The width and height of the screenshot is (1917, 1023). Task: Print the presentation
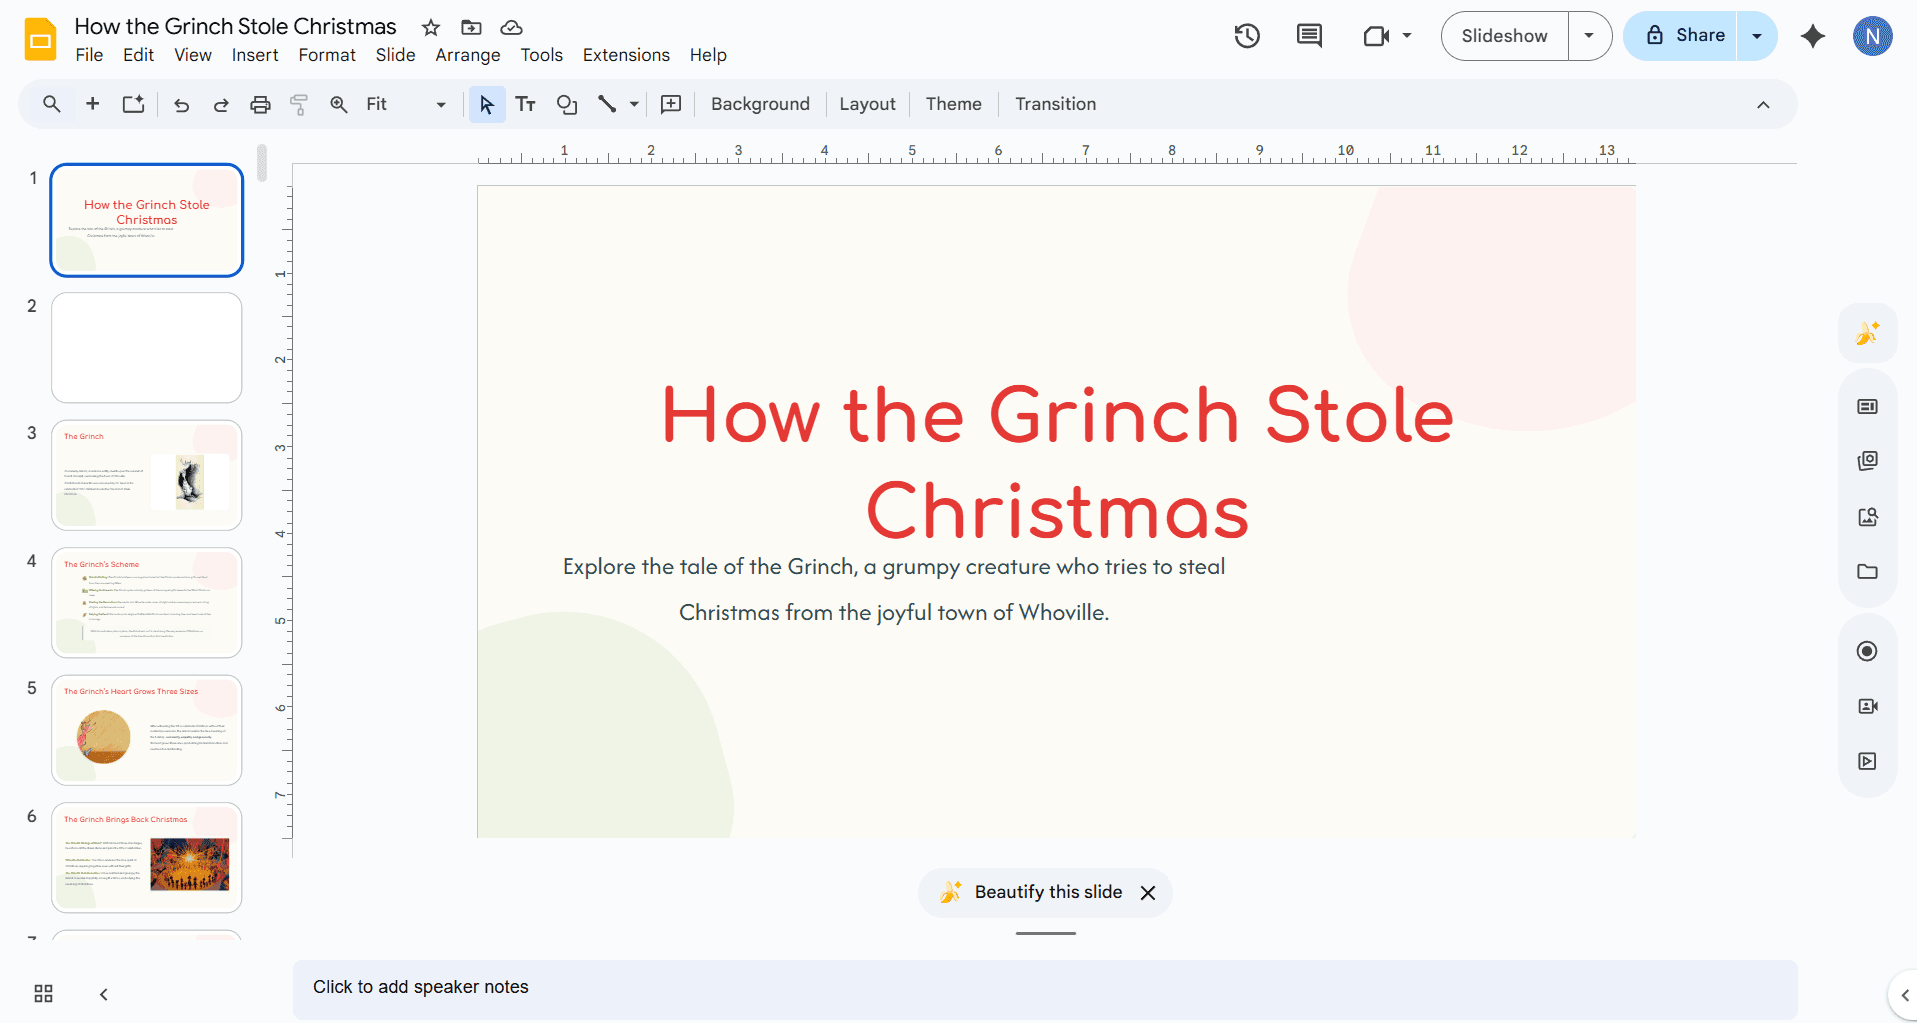coord(260,104)
